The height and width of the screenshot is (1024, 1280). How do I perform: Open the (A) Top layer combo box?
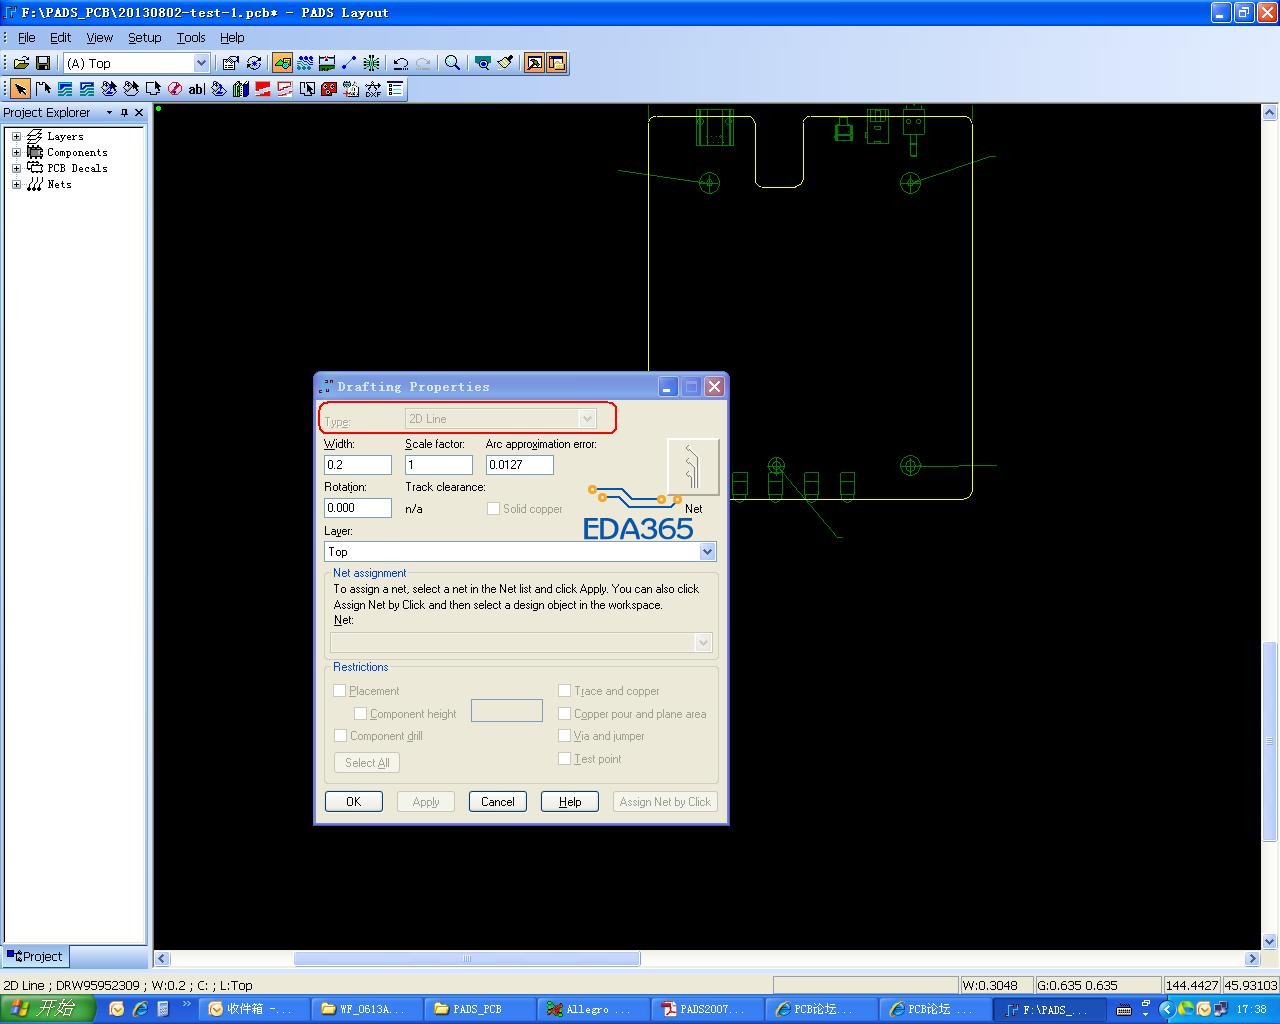pyautogui.click(x=200, y=63)
